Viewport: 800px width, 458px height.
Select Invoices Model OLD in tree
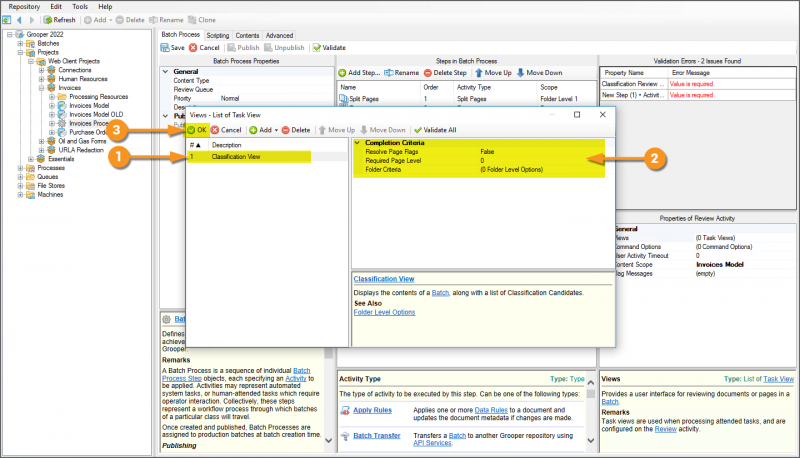click(x=98, y=114)
